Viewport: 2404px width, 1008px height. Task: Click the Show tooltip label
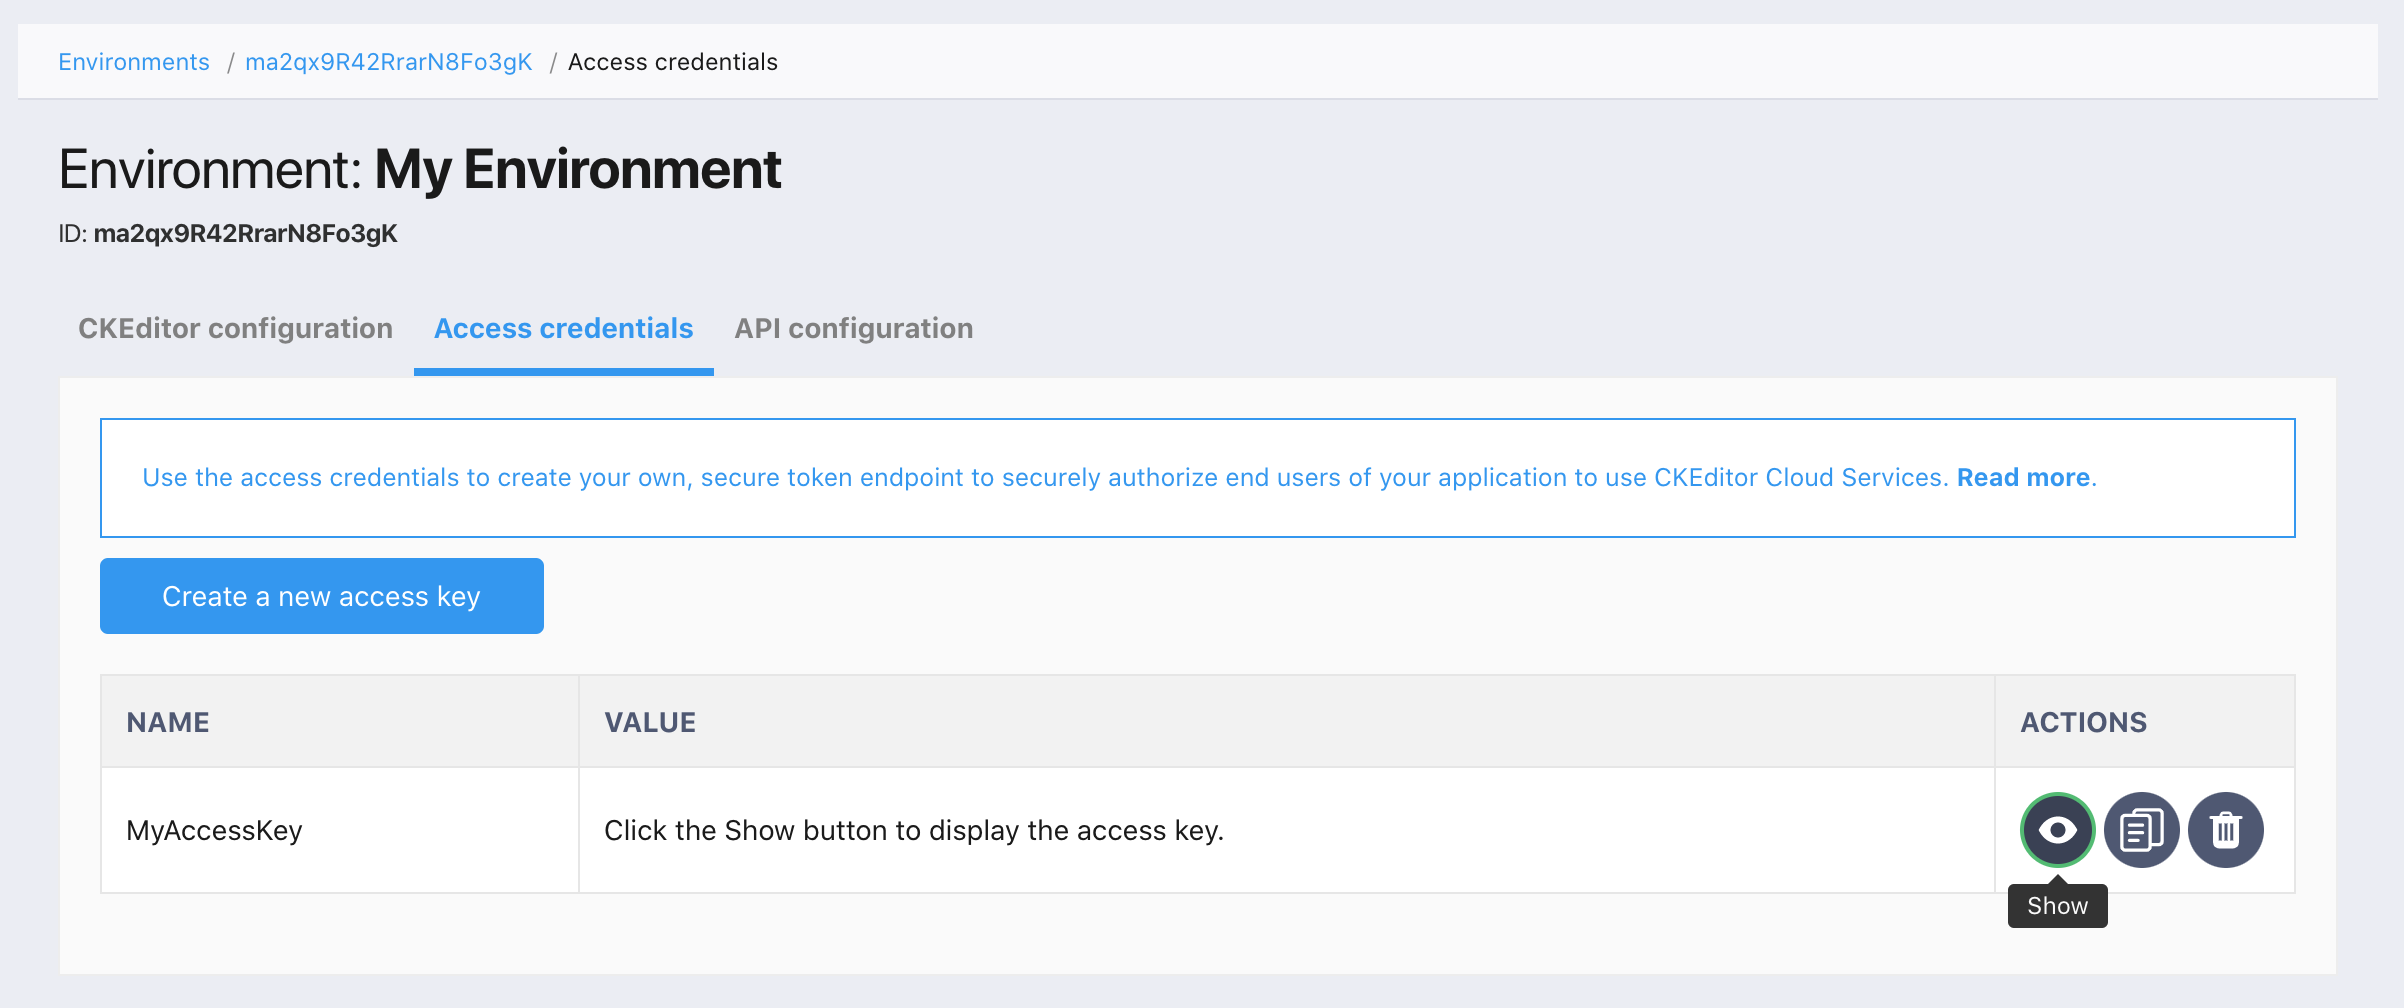(2057, 906)
